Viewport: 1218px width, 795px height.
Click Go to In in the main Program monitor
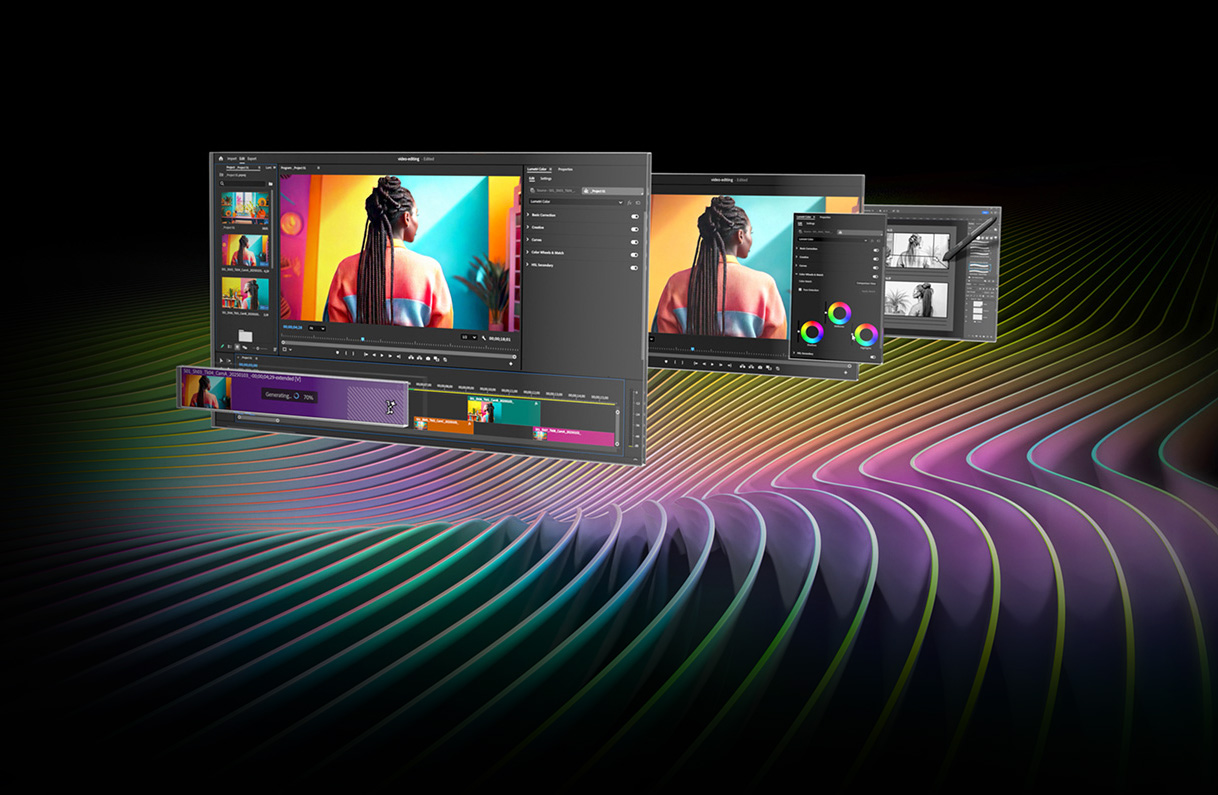pyautogui.click(x=367, y=354)
